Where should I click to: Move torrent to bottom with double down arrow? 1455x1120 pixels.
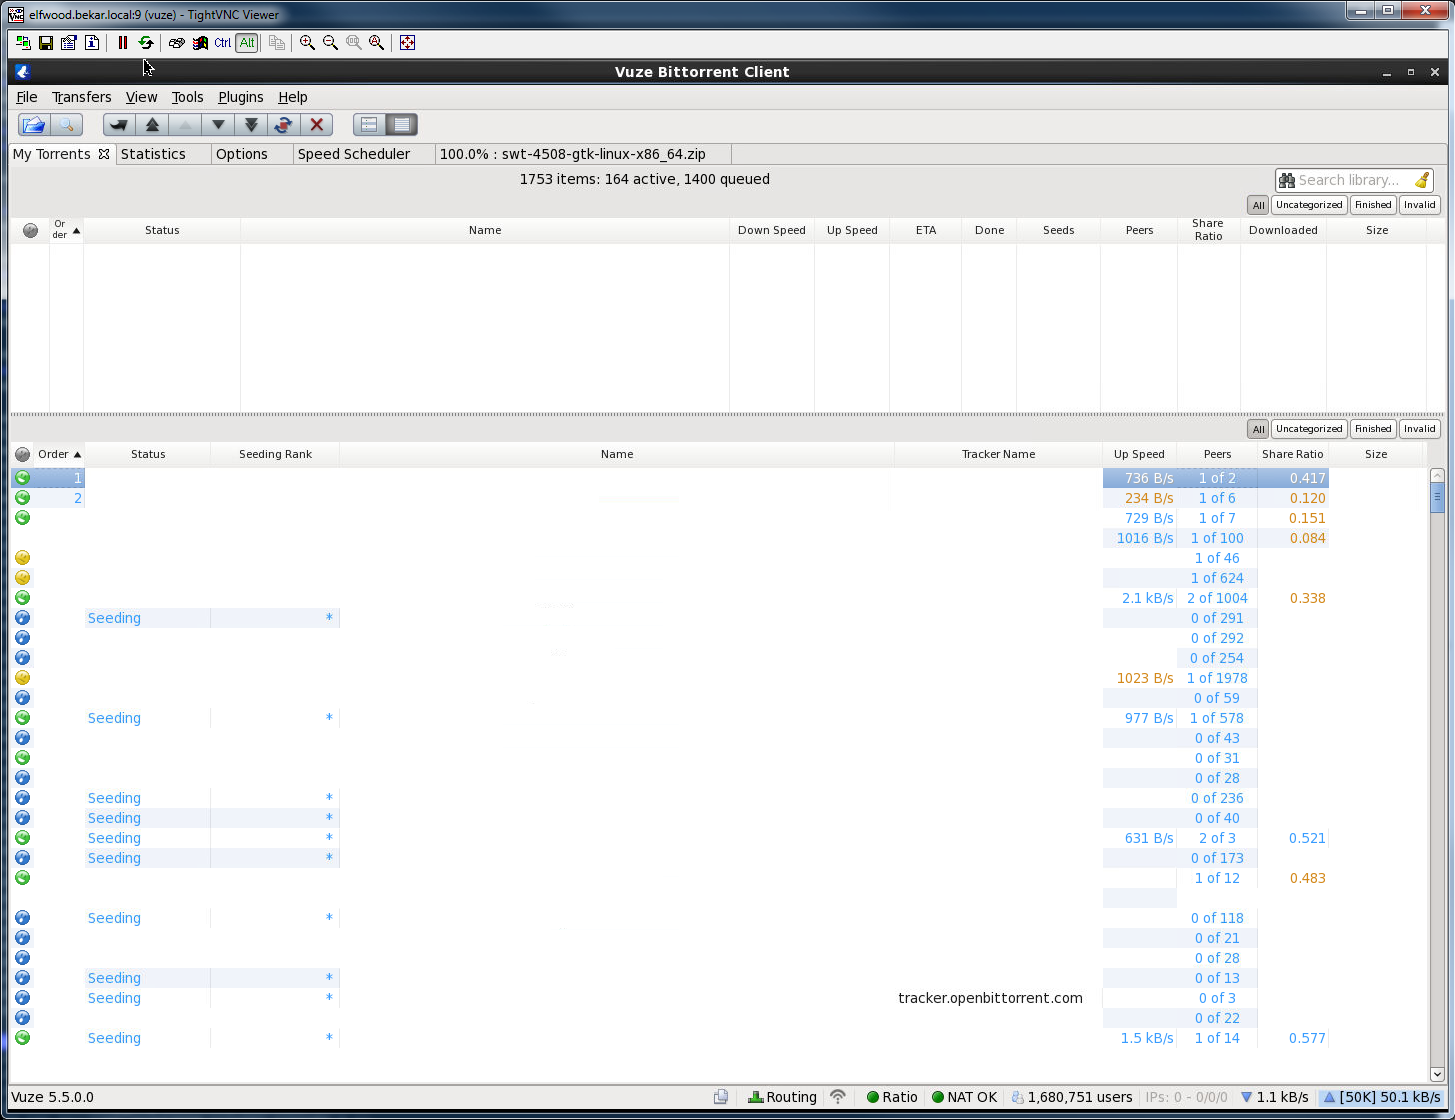(x=251, y=125)
